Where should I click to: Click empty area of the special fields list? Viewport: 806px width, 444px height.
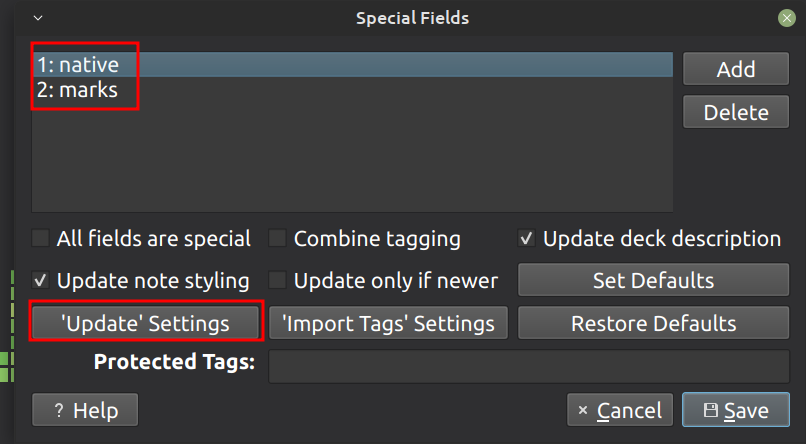pos(350,160)
